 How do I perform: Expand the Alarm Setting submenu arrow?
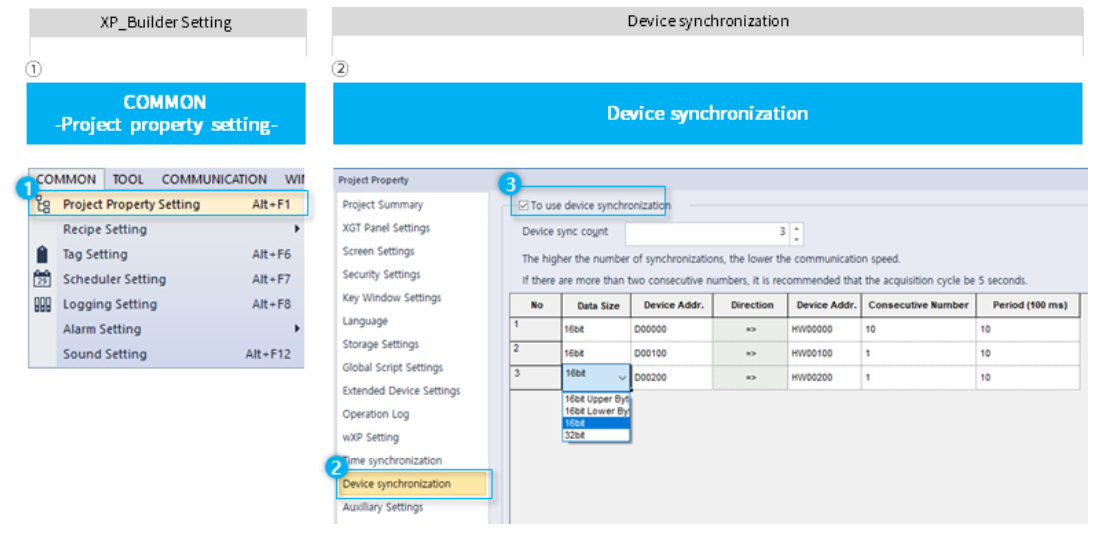click(x=297, y=329)
